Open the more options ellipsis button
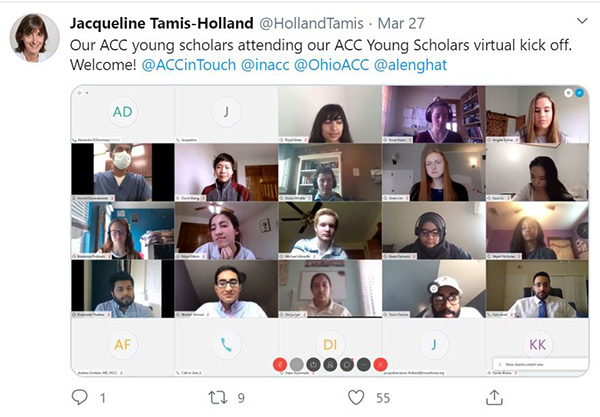The image size is (600, 417). tap(364, 365)
